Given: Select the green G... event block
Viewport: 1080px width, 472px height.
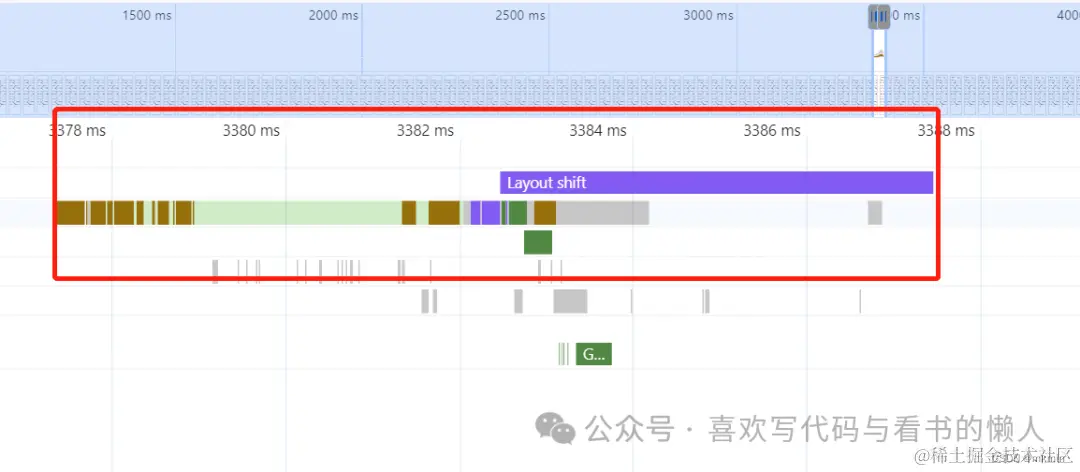Looking at the screenshot, I should point(594,354).
